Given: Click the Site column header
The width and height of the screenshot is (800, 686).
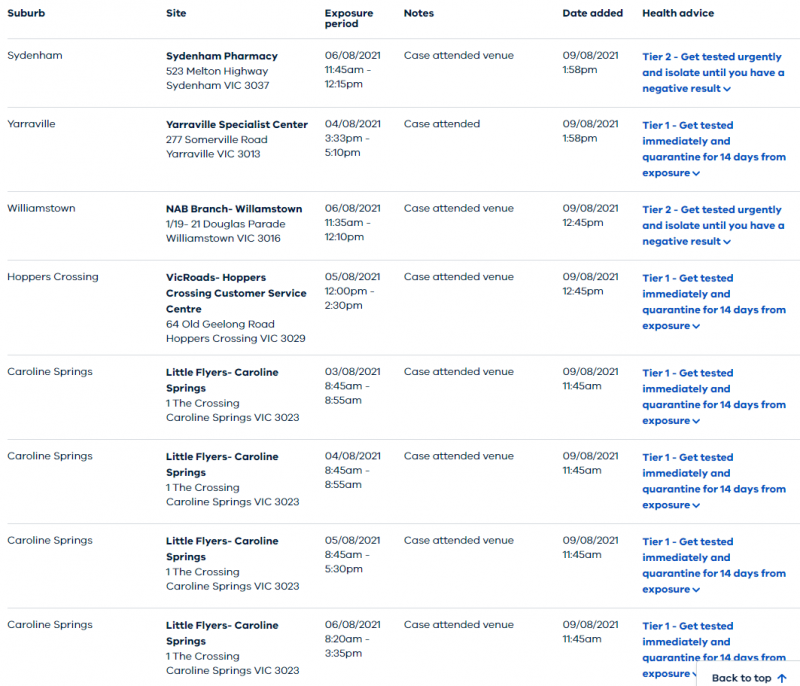Looking at the screenshot, I should click(176, 13).
